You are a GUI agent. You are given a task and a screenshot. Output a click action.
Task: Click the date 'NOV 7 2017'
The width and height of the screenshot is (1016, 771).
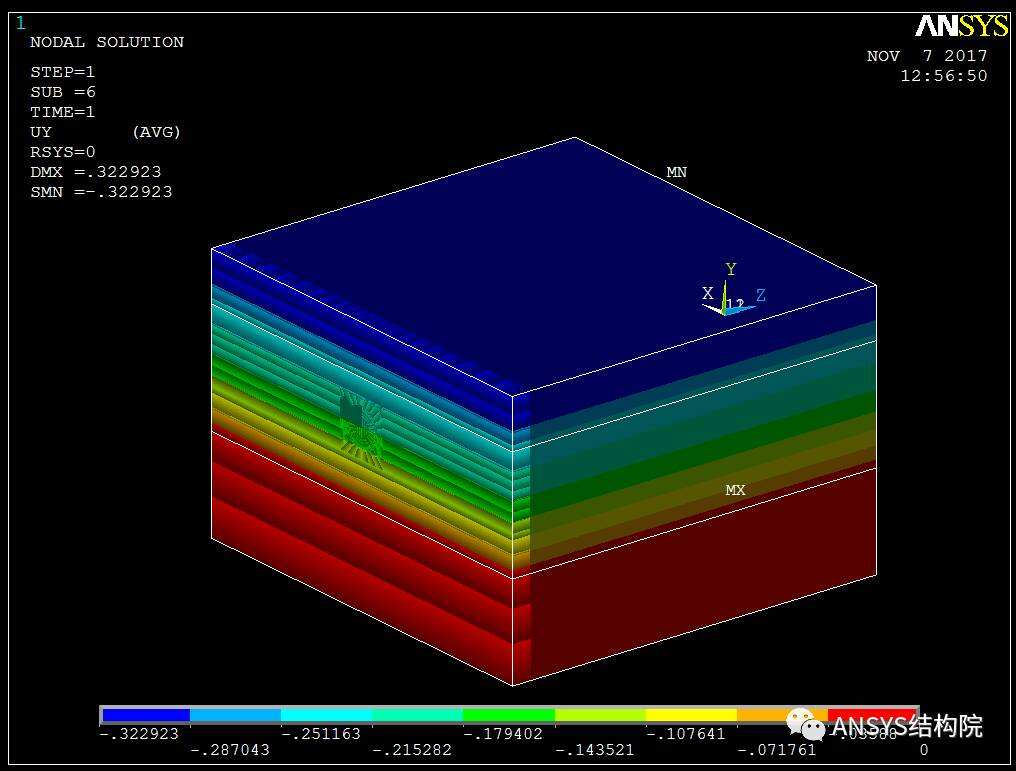coord(927,56)
